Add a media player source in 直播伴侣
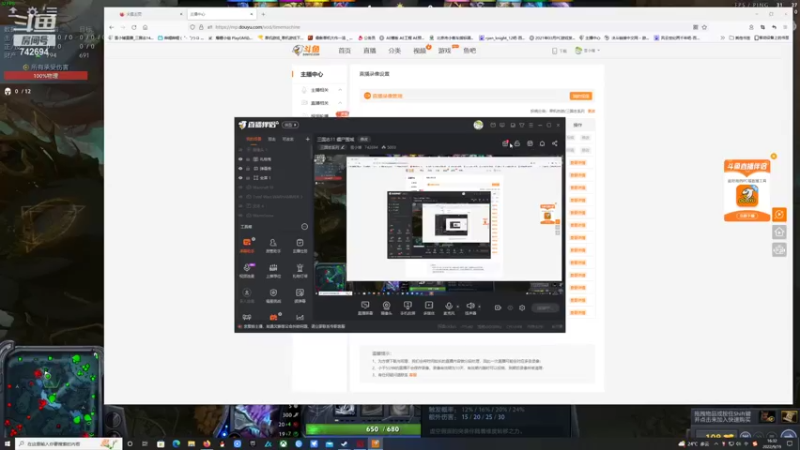This screenshot has height=450, width=800. pos(429,308)
